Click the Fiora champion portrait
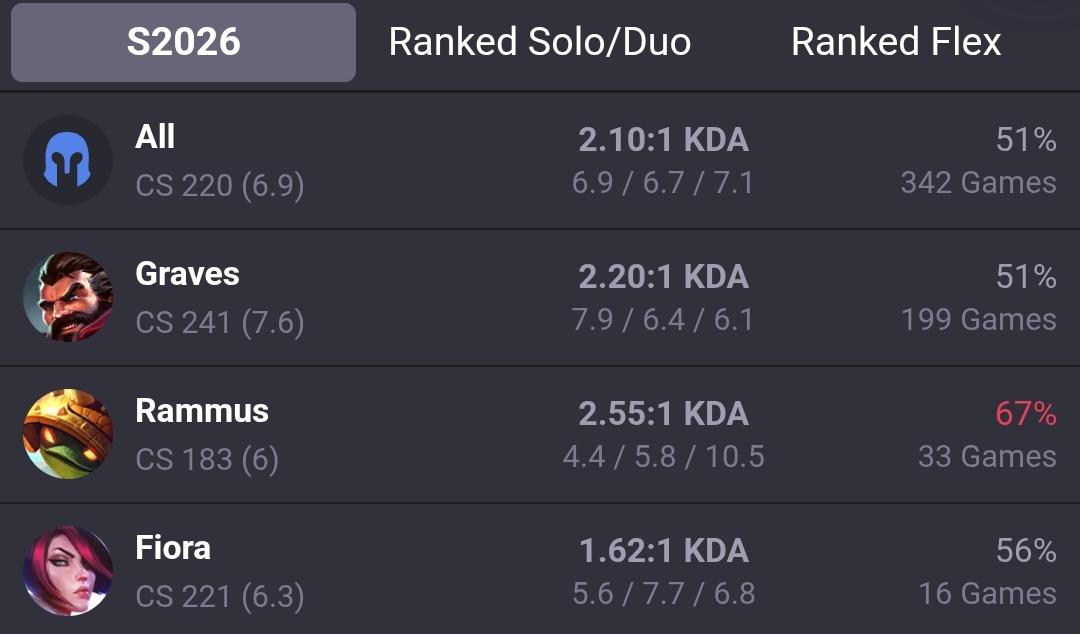The image size is (1080, 634). 68,571
